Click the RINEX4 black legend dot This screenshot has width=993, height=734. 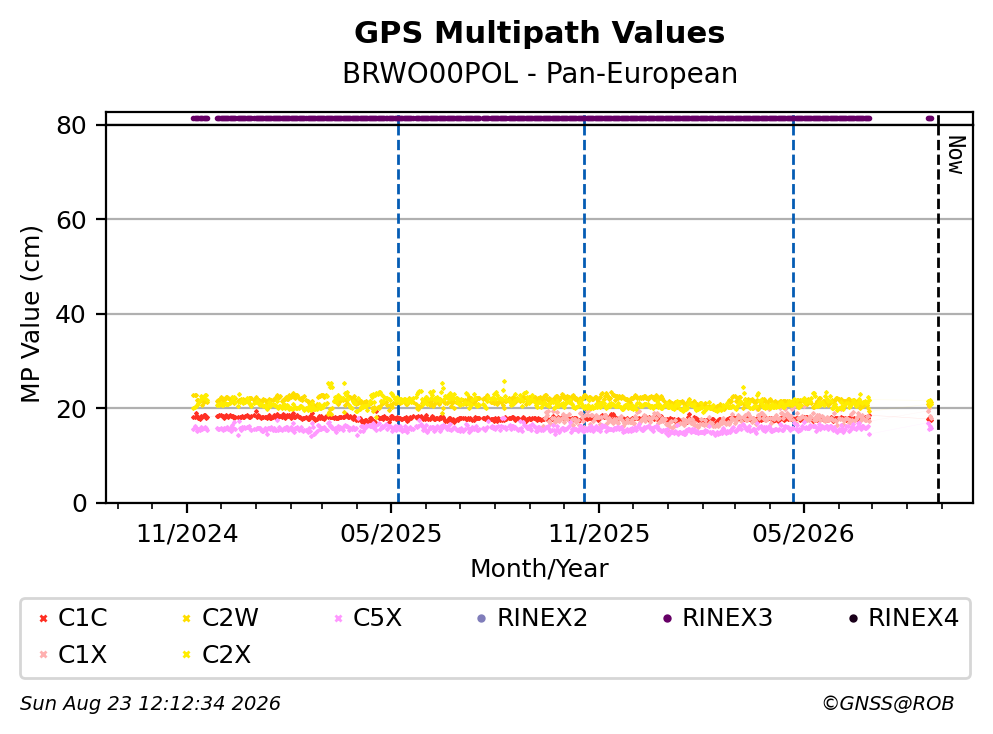point(853,618)
